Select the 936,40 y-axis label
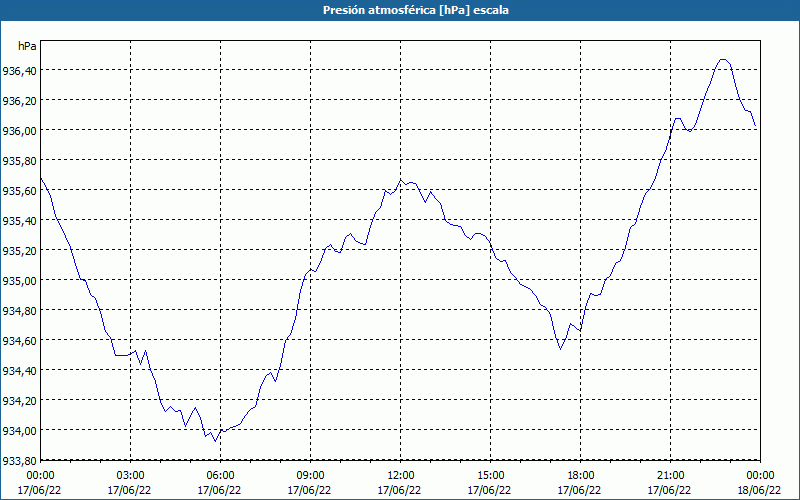 (19, 71)
